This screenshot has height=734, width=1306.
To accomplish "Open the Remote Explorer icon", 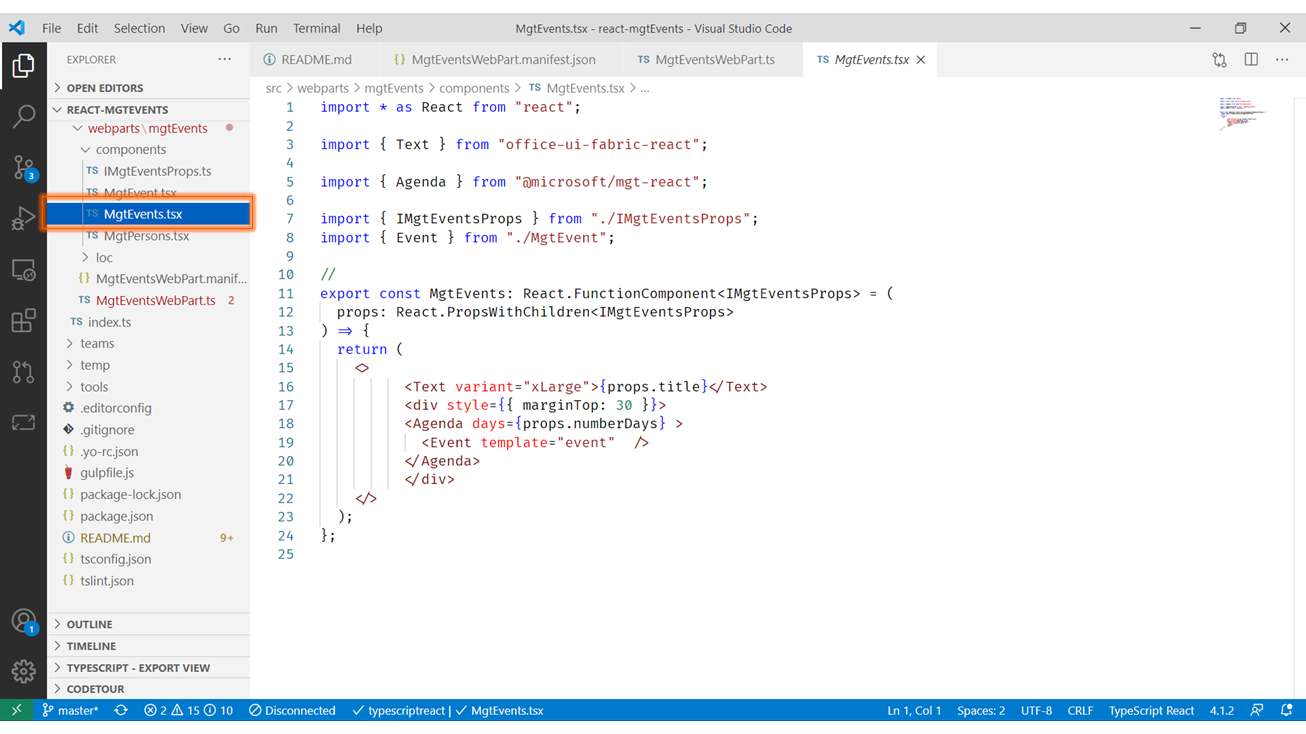I will pyautogui.click(x=23, y=270).
